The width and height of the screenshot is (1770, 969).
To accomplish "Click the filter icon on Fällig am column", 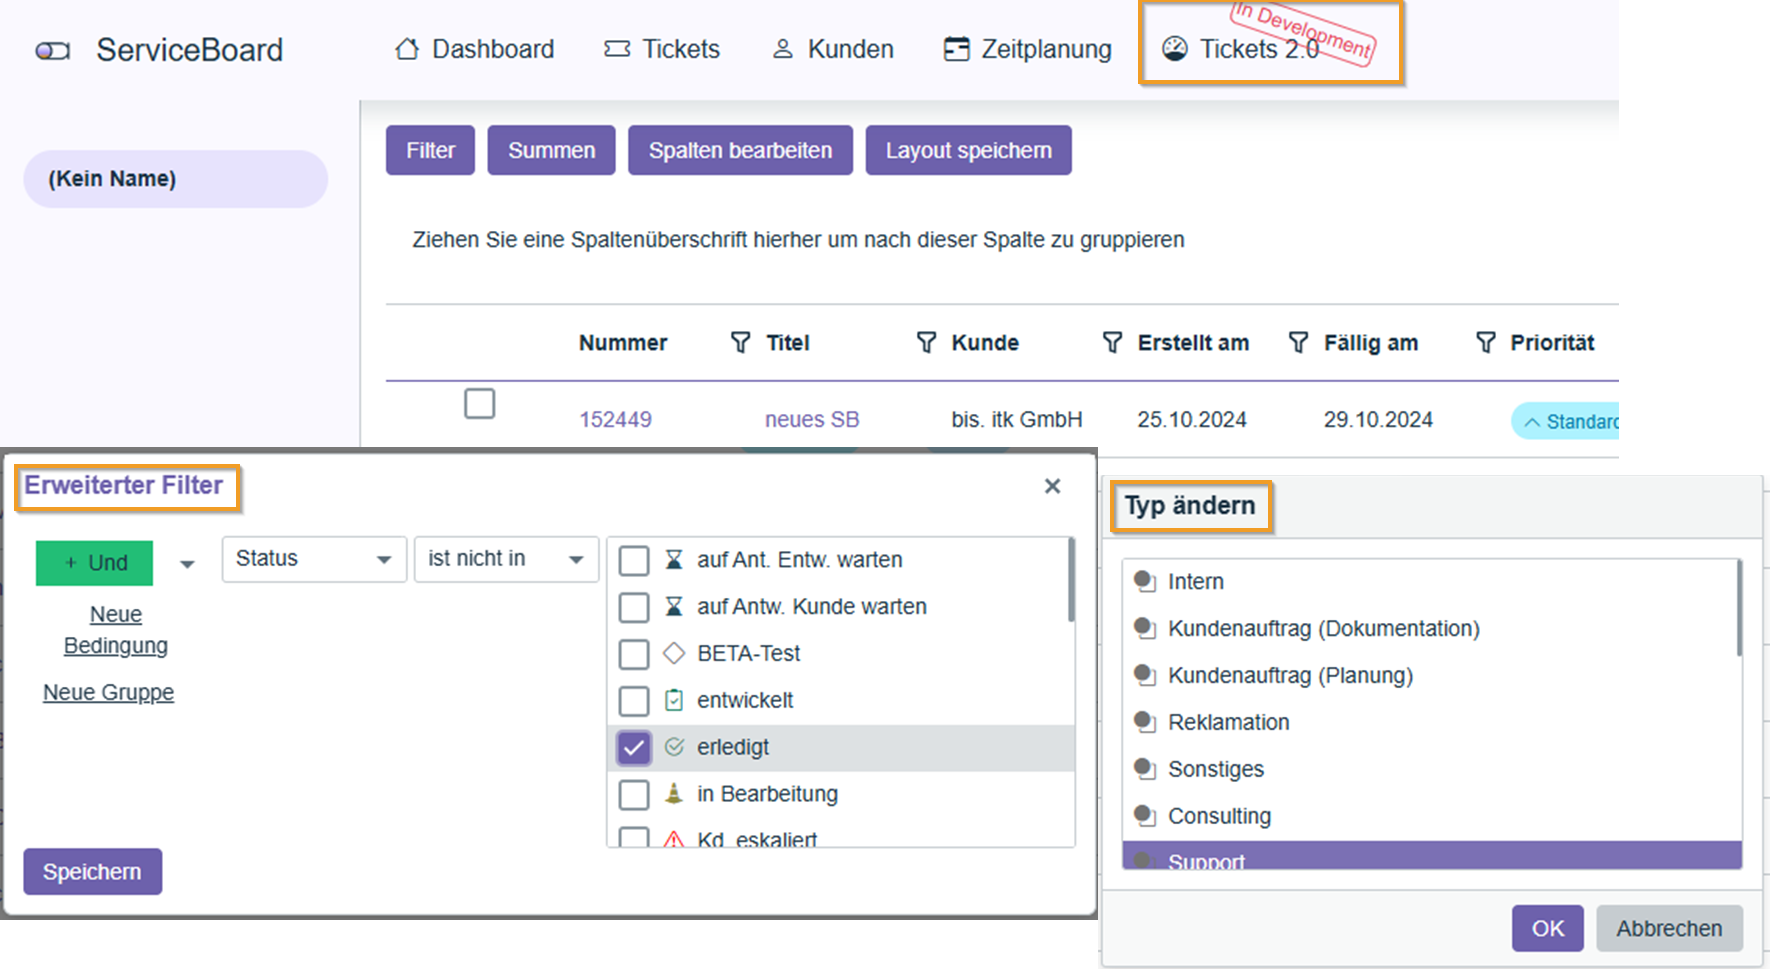I will (1298, 343).
